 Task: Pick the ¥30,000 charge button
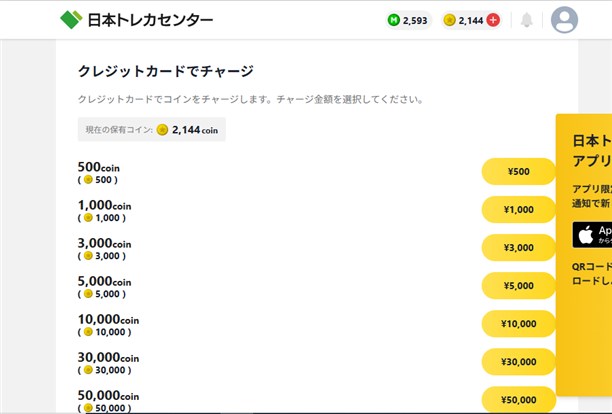click(x=518, y=361)
